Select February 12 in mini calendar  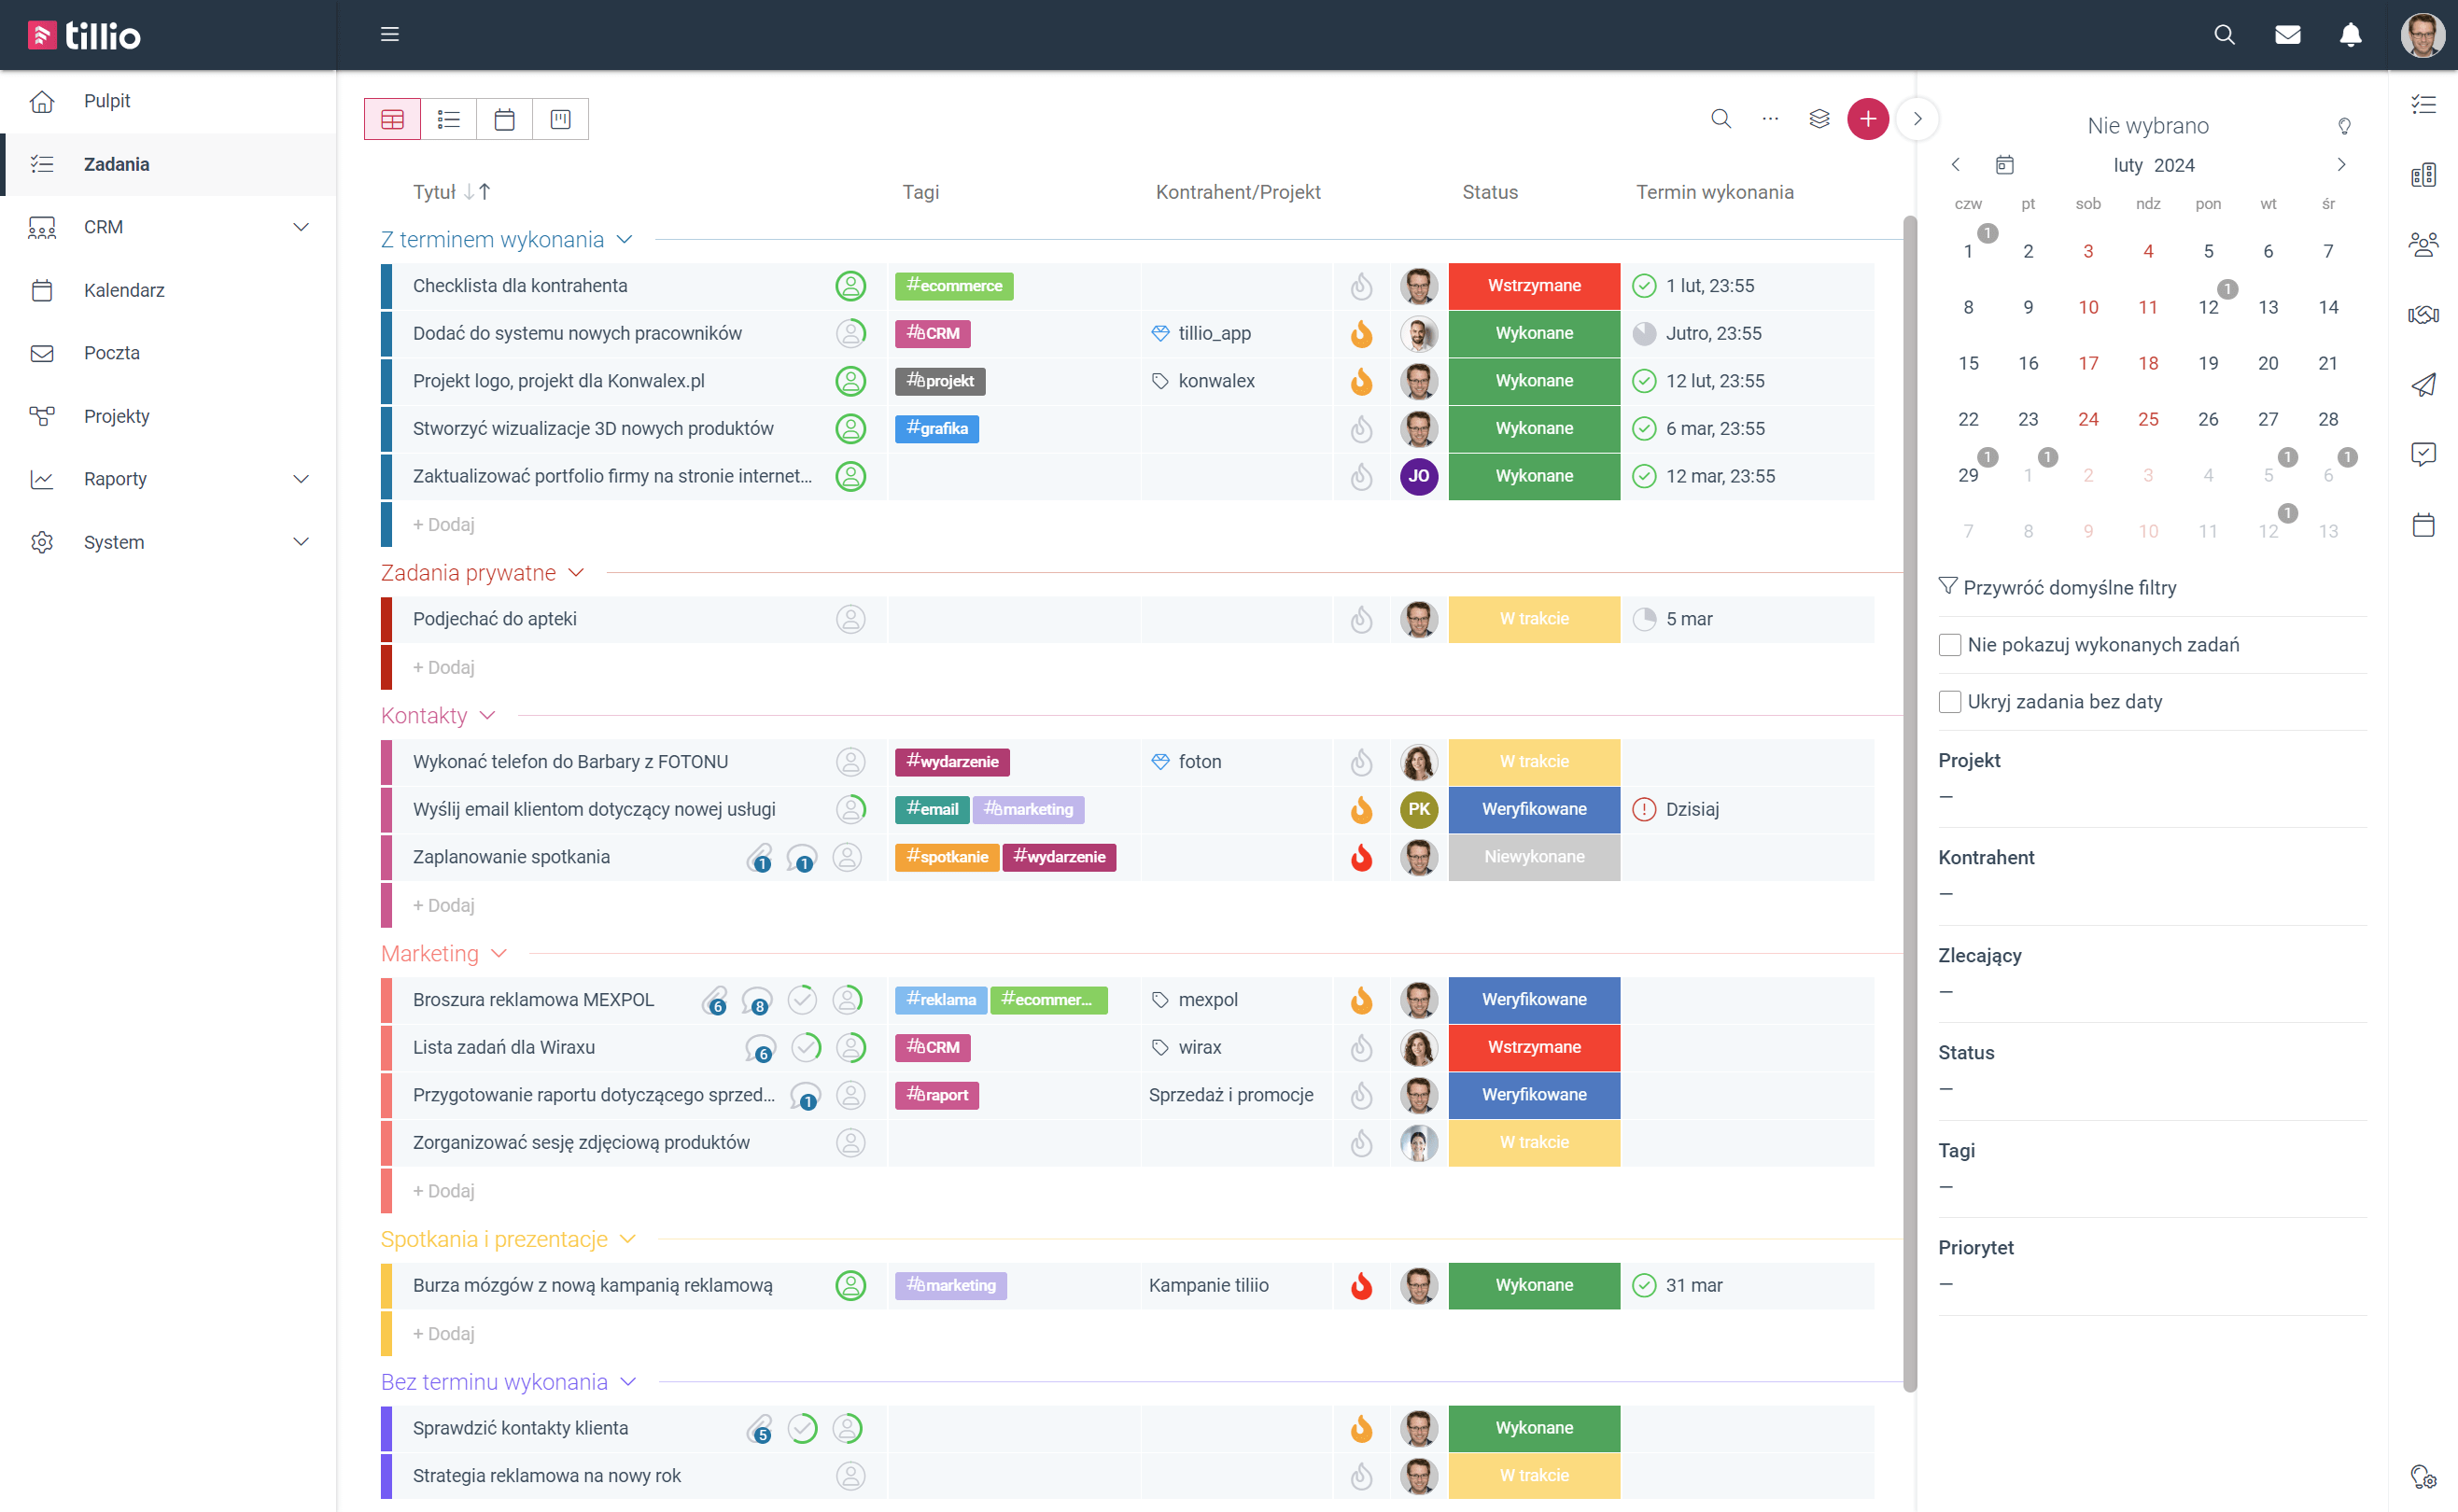point(2208,307)
